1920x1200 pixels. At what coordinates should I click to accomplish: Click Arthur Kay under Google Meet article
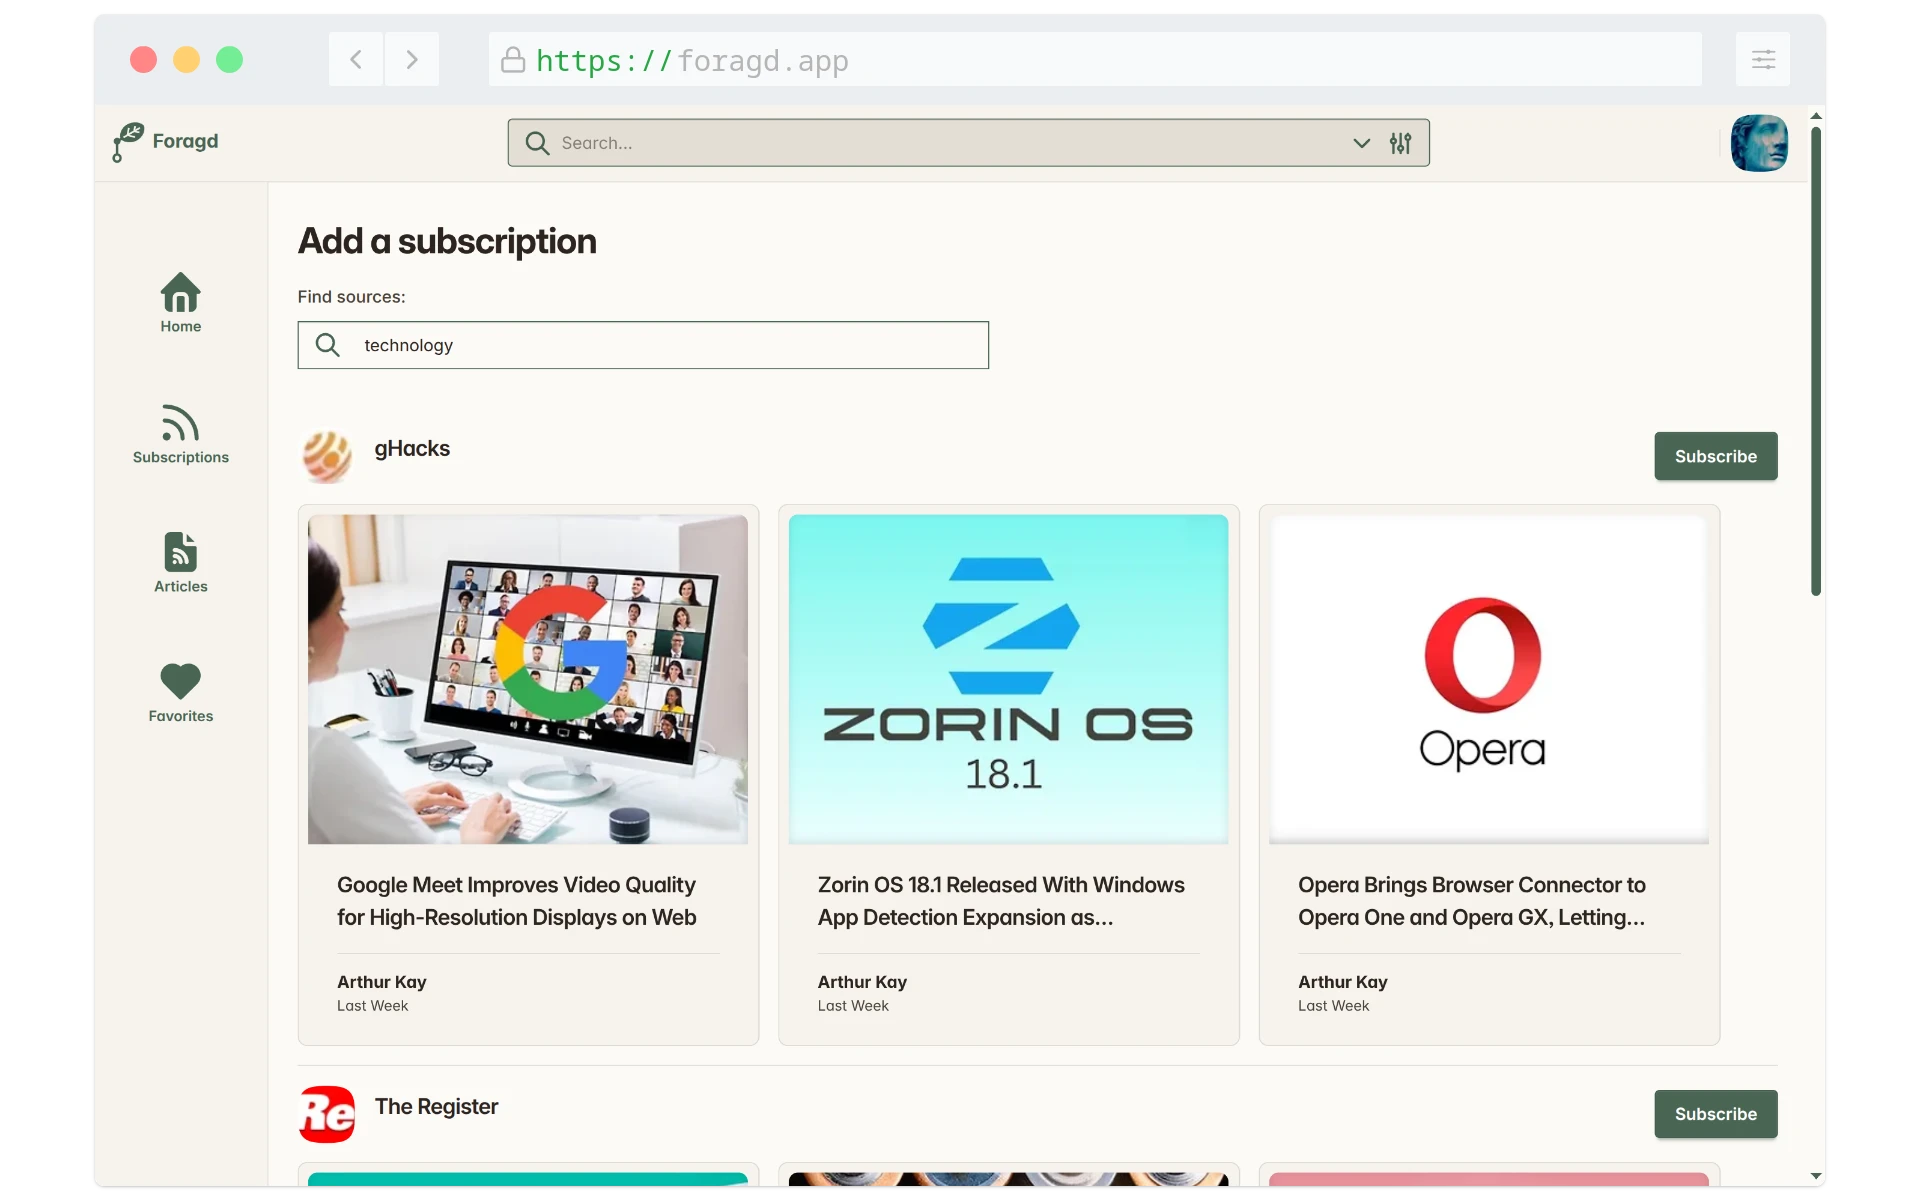pyautogui.click(x=382, y=982)
